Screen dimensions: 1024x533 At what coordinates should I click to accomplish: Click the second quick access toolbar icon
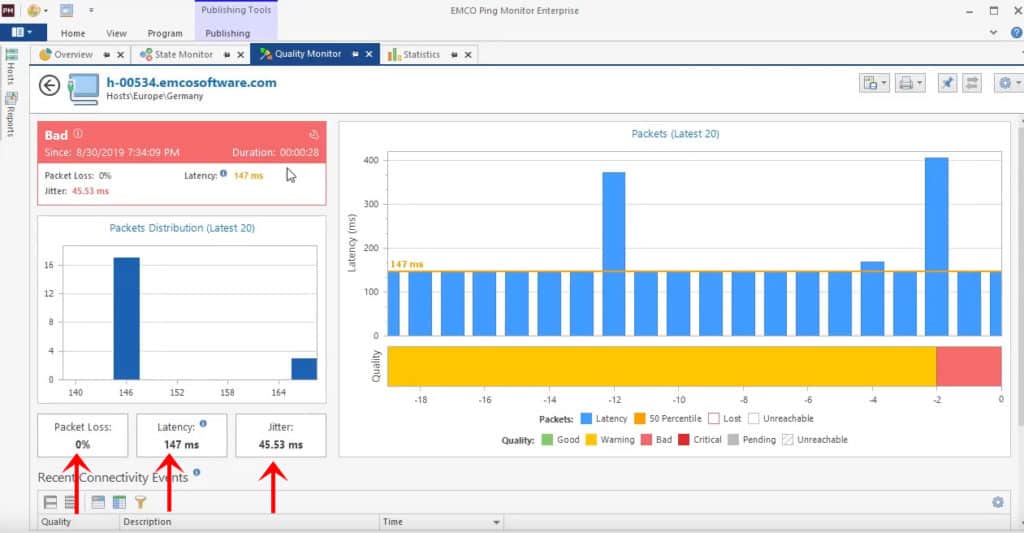(67, 10)
